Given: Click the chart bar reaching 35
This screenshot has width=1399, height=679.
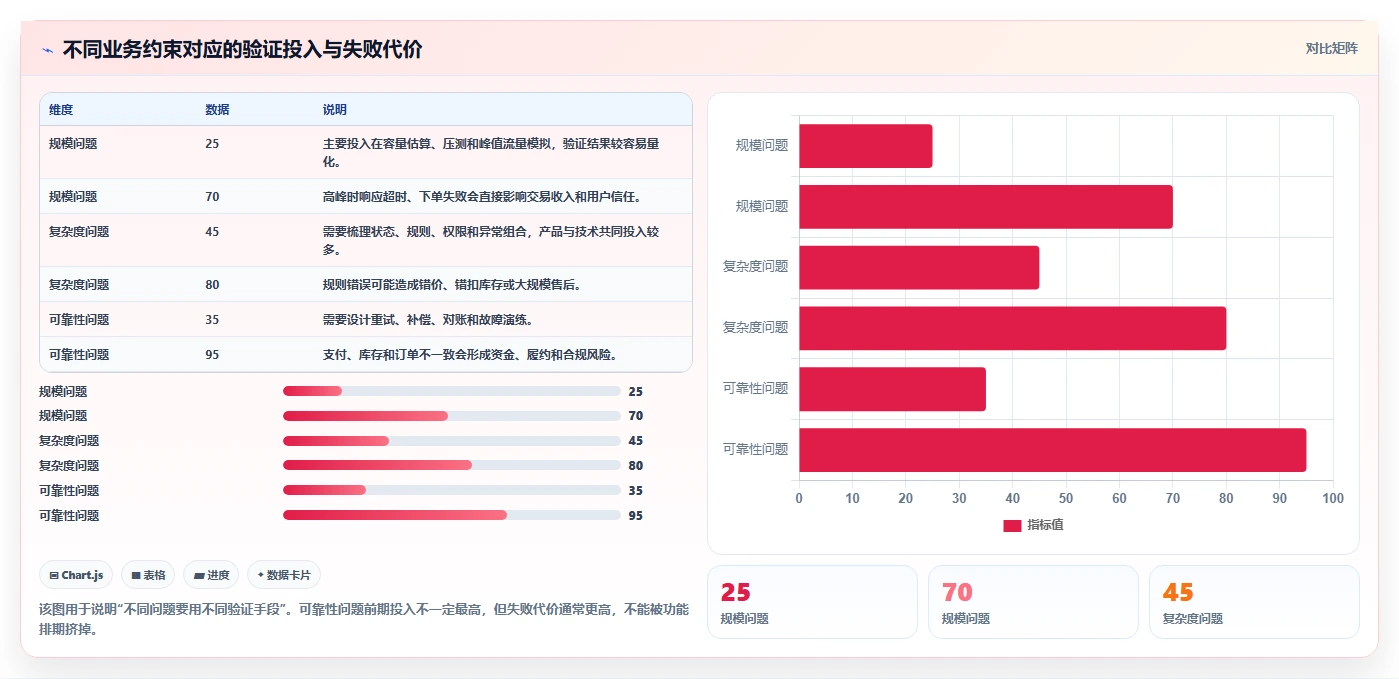Looking at the screenshot, I should [x=892, y=389].
